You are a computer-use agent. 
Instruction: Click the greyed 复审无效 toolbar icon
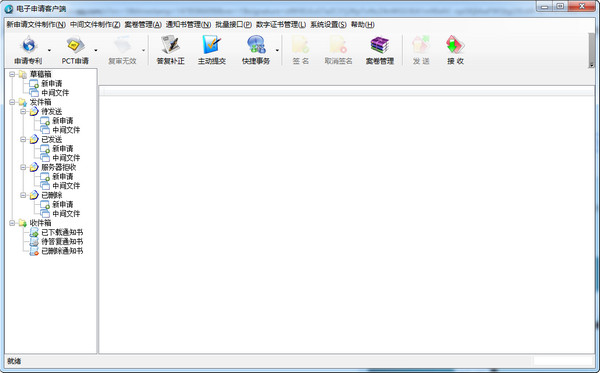point(122,45)
